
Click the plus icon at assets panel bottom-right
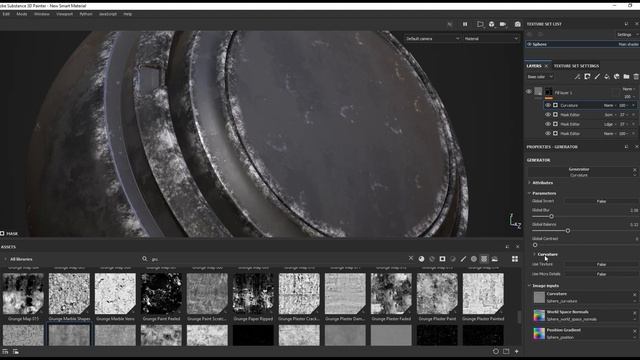click(517, 351)
